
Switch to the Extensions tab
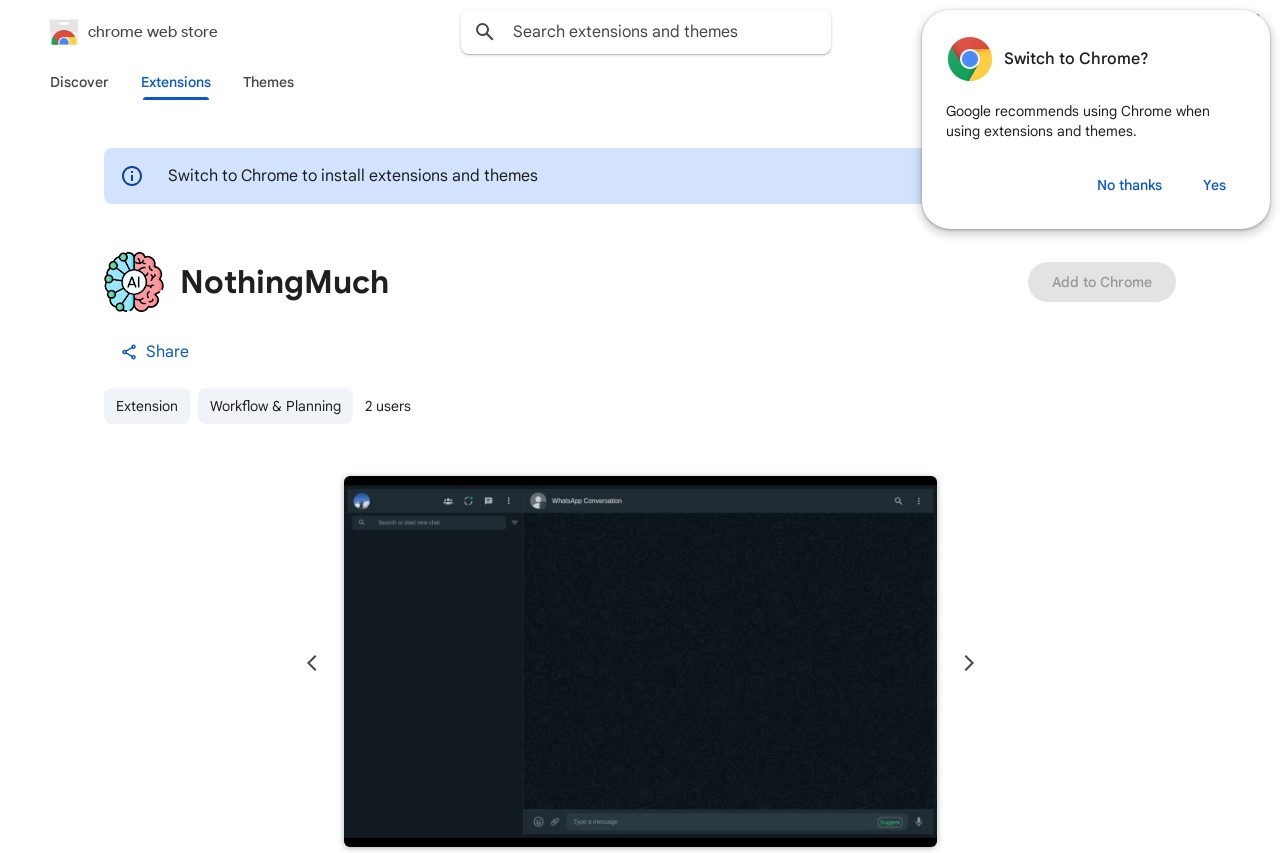click(x=176, y=82)
